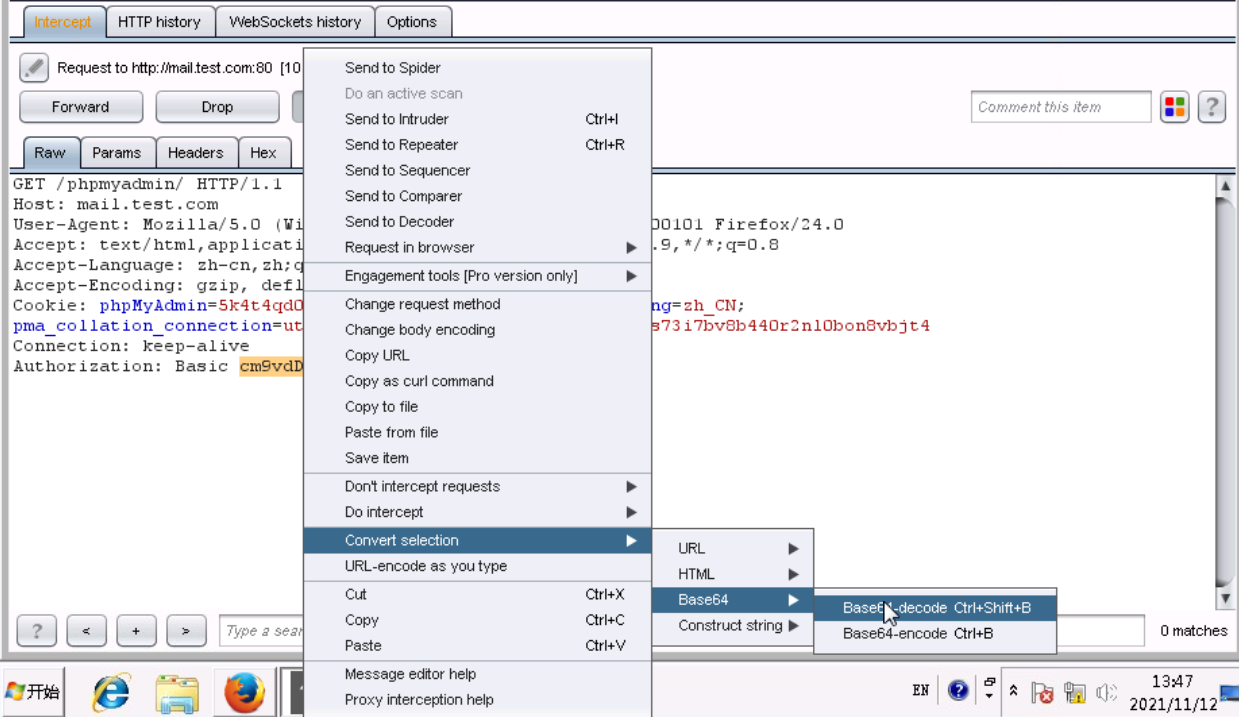Choose Cut from context menu
The height and width of the screenshot is (717, 1239).
(x=477, y=594)
